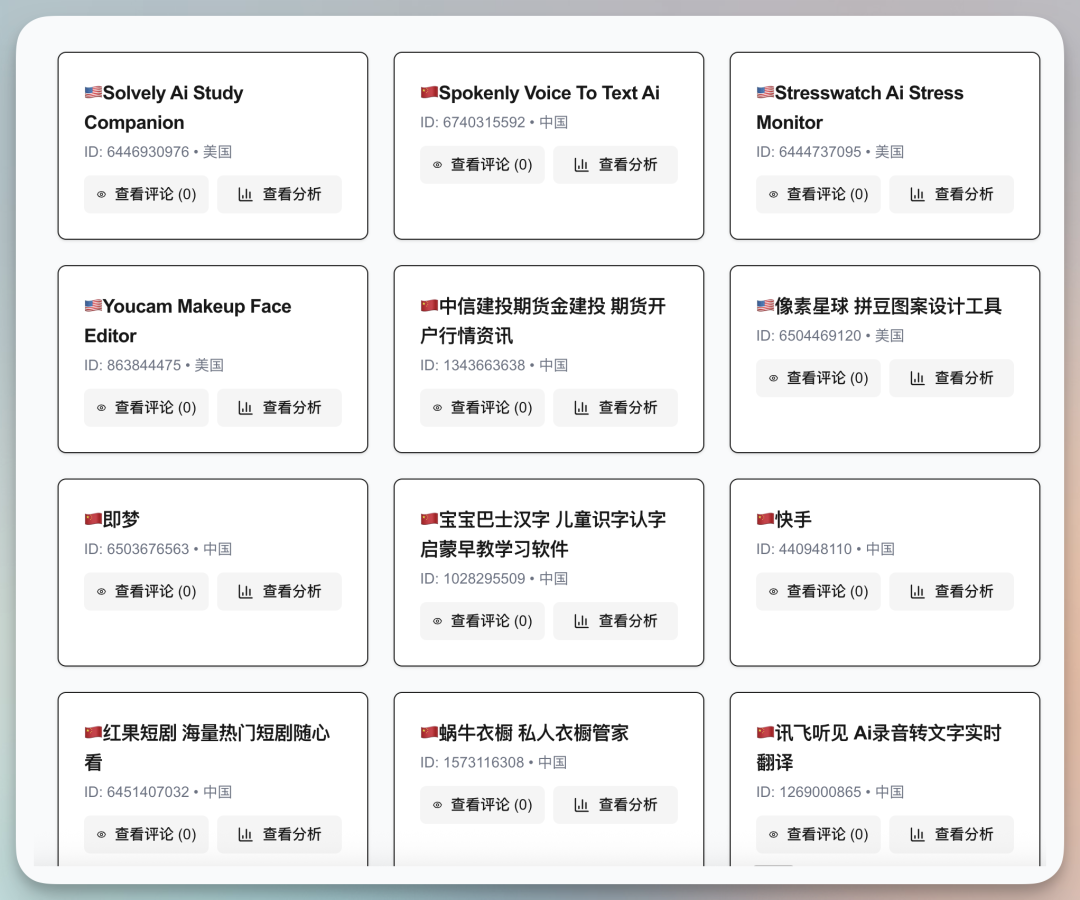Click the China flag beside 宝宝巴士汉字
The width and height of the screenshot is (1080, 900).
tap(429, 519)
